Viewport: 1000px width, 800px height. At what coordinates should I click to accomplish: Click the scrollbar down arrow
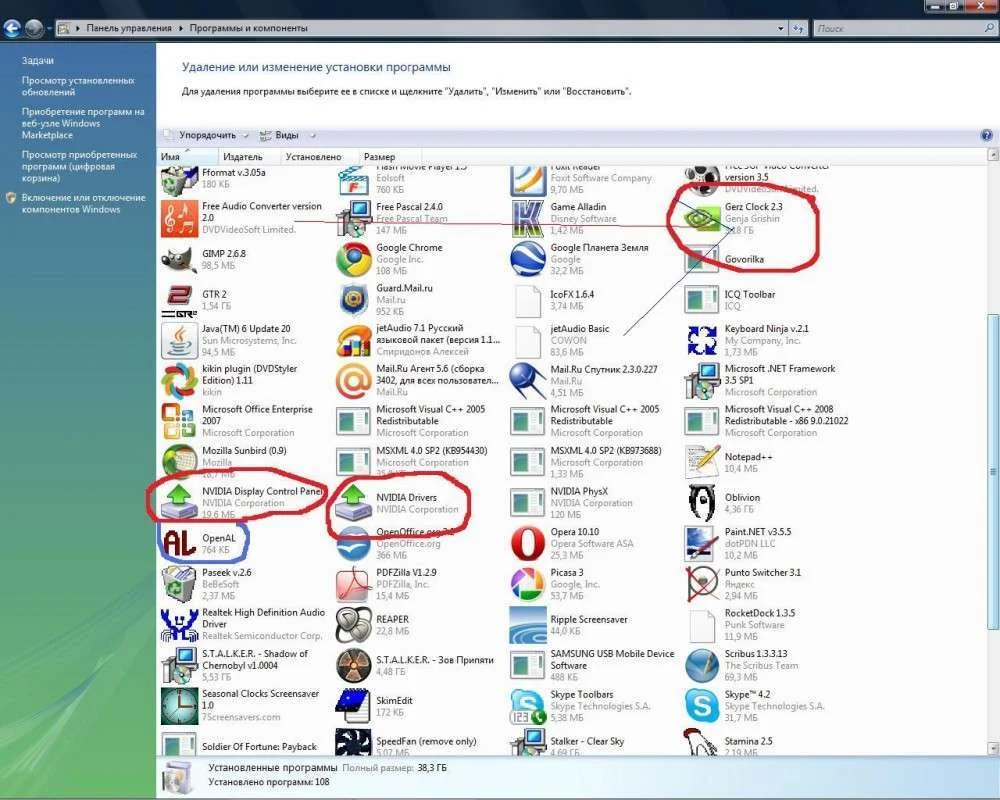tap(992, 748)
